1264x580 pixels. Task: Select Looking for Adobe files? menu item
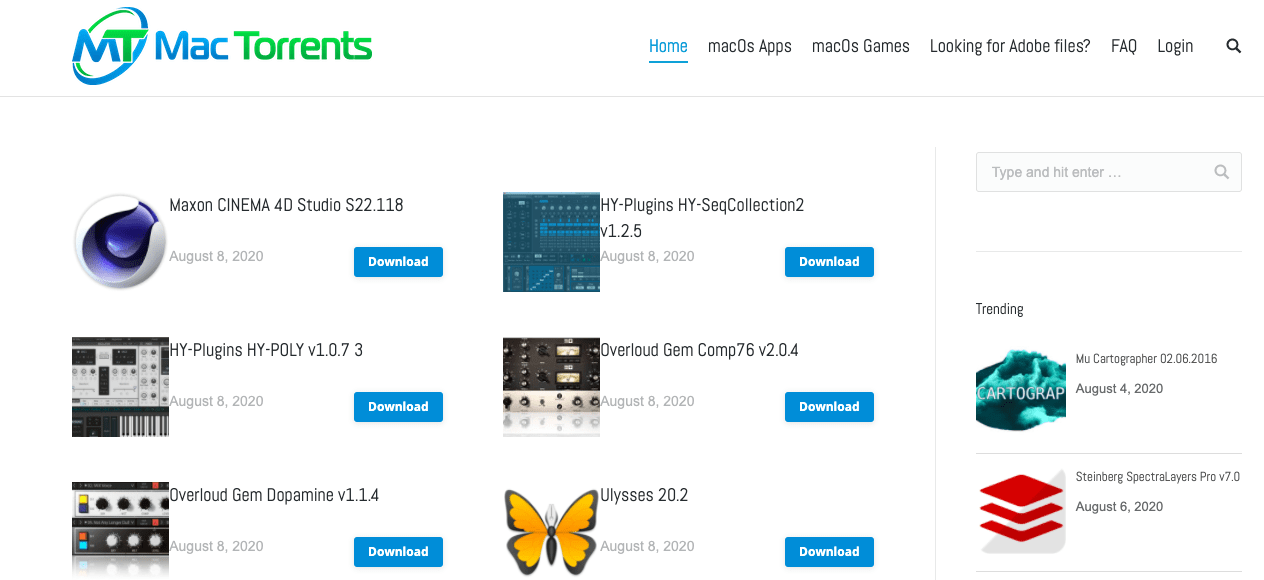pos(1010,46)
